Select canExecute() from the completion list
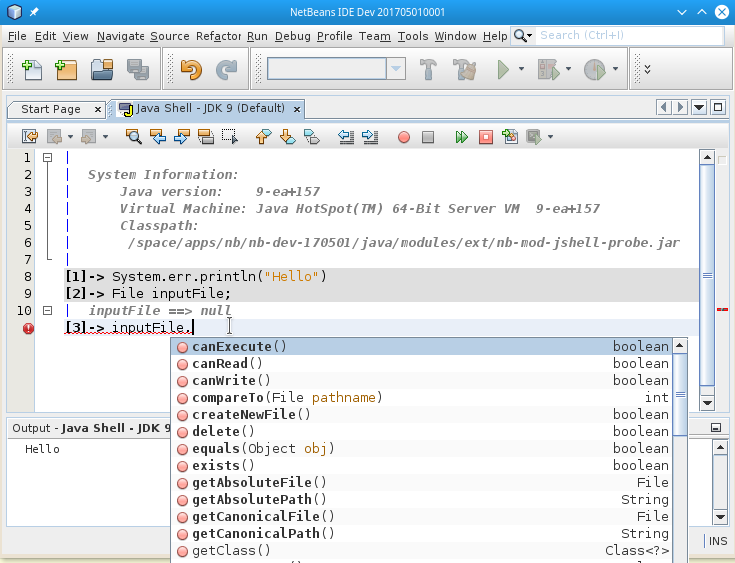This screenshot has width=735, height=563. (x=239, y=347)
